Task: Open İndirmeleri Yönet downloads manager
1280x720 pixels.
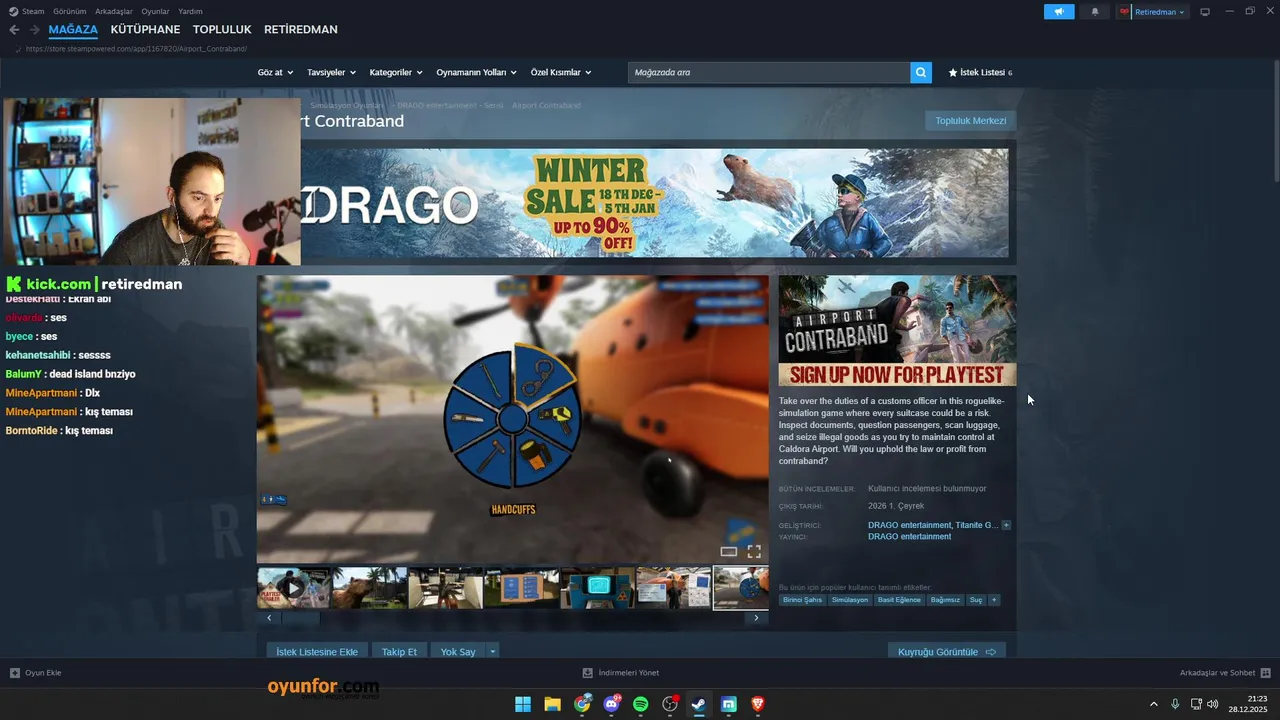Action: pos(621,673)
